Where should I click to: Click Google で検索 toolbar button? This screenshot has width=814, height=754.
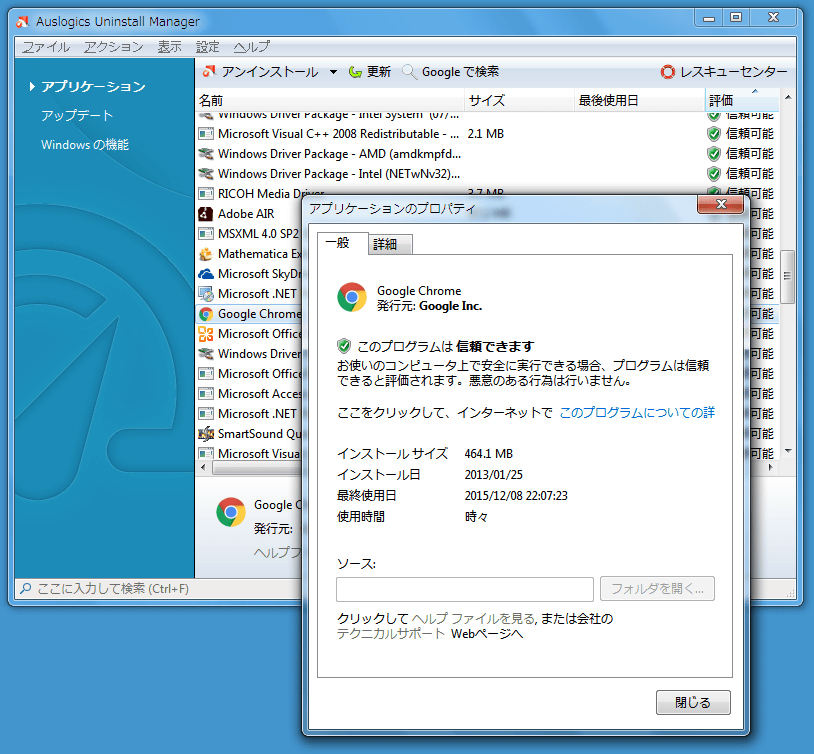451,72
